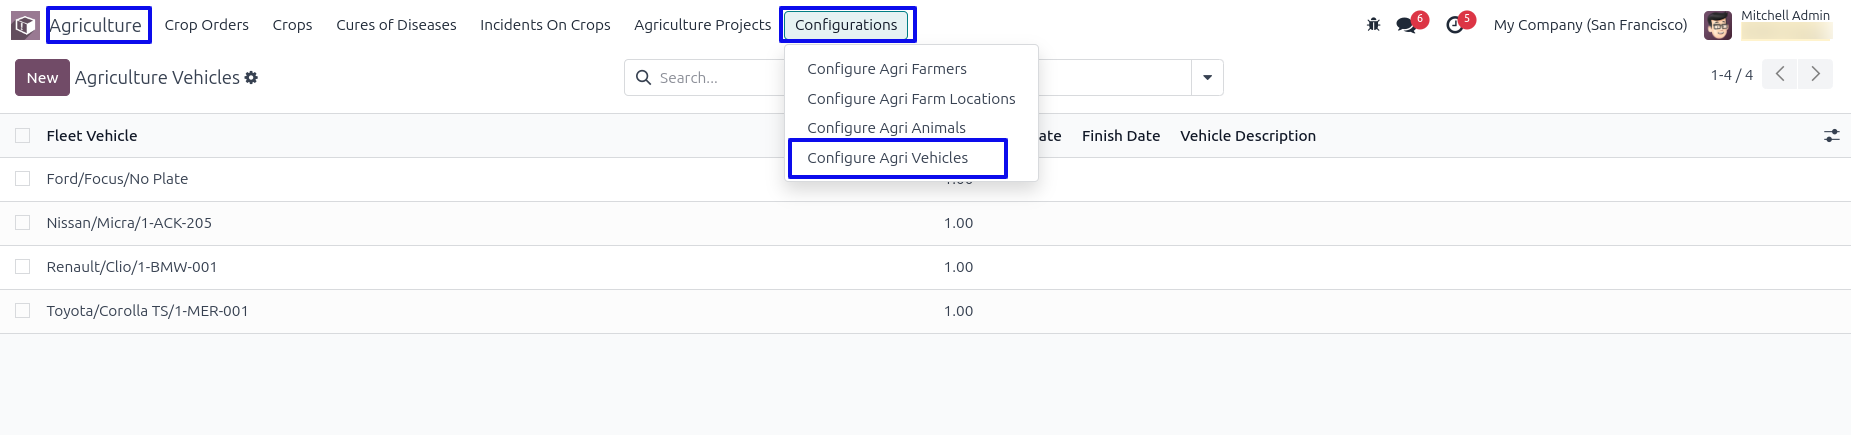Viewport: 1851px width, 435px height.
Task: Open the activities clock icon
Action: [1455, 25]
